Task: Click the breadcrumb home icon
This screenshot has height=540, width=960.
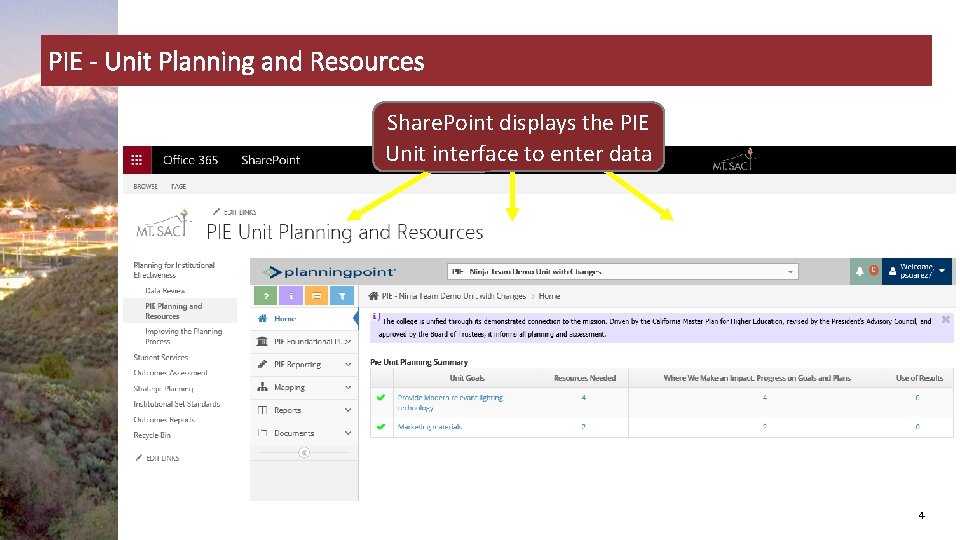Action: pos(373,296)
